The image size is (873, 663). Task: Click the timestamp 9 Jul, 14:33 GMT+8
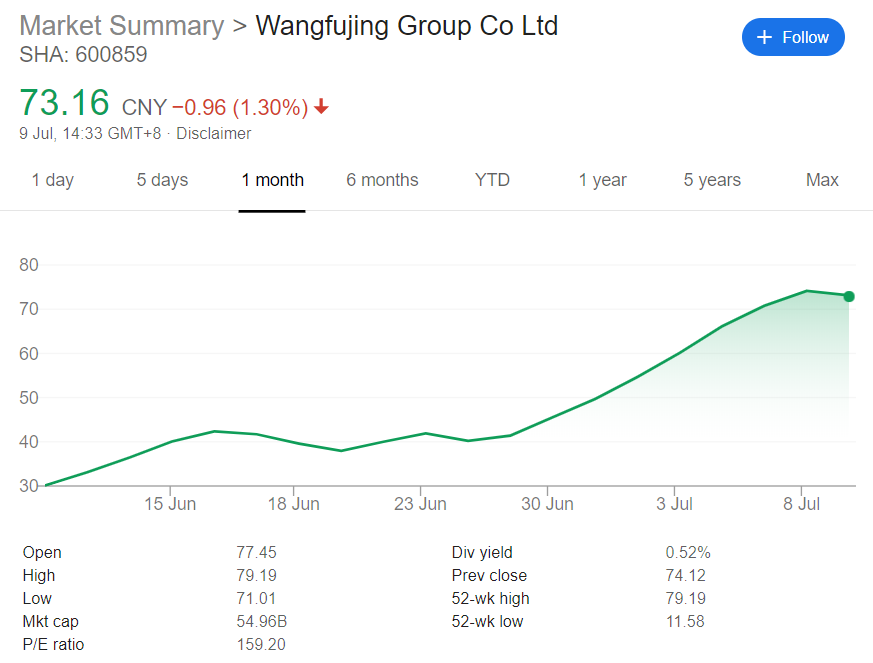tap(90, 134)
